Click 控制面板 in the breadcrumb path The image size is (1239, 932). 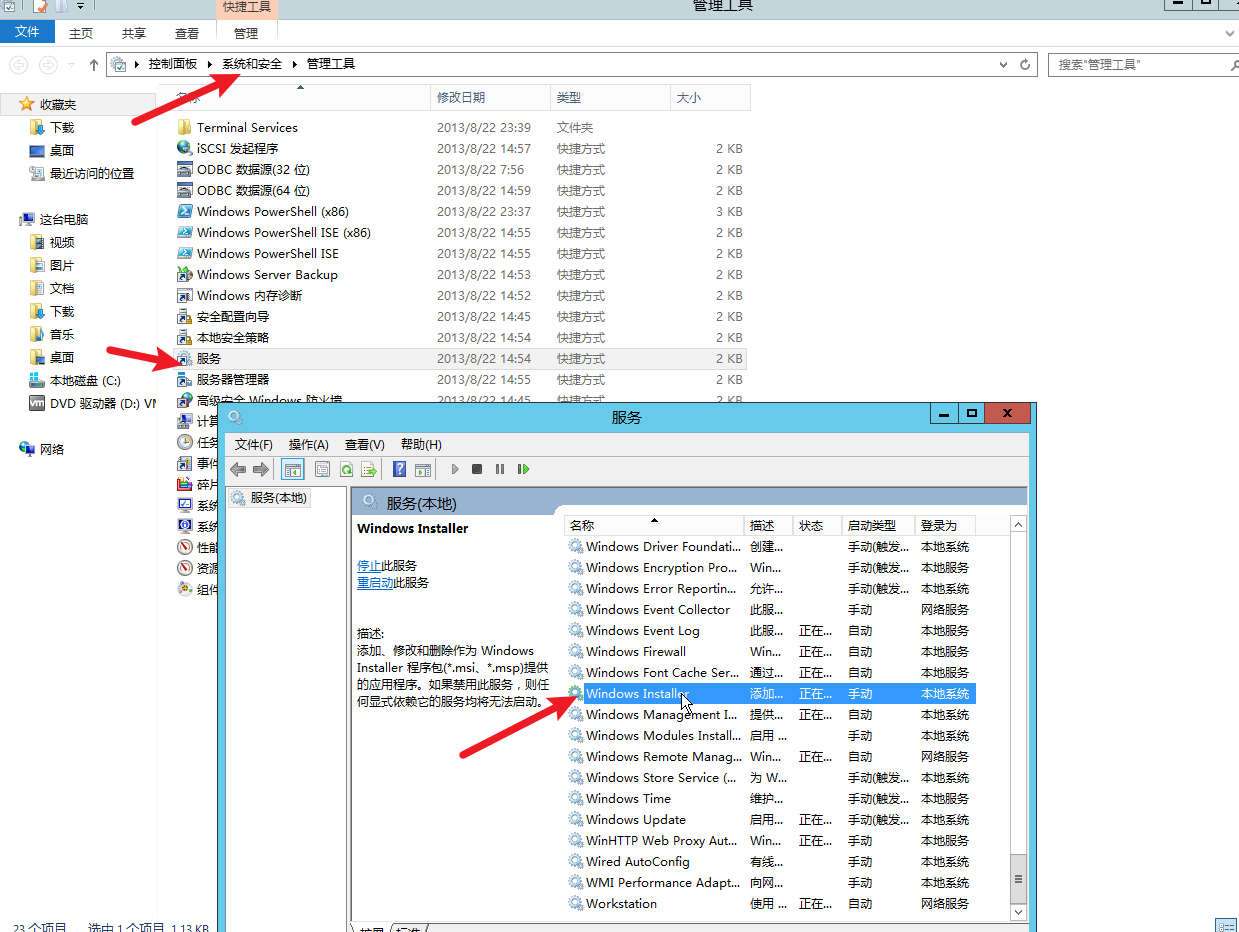(x=173, y=64)
